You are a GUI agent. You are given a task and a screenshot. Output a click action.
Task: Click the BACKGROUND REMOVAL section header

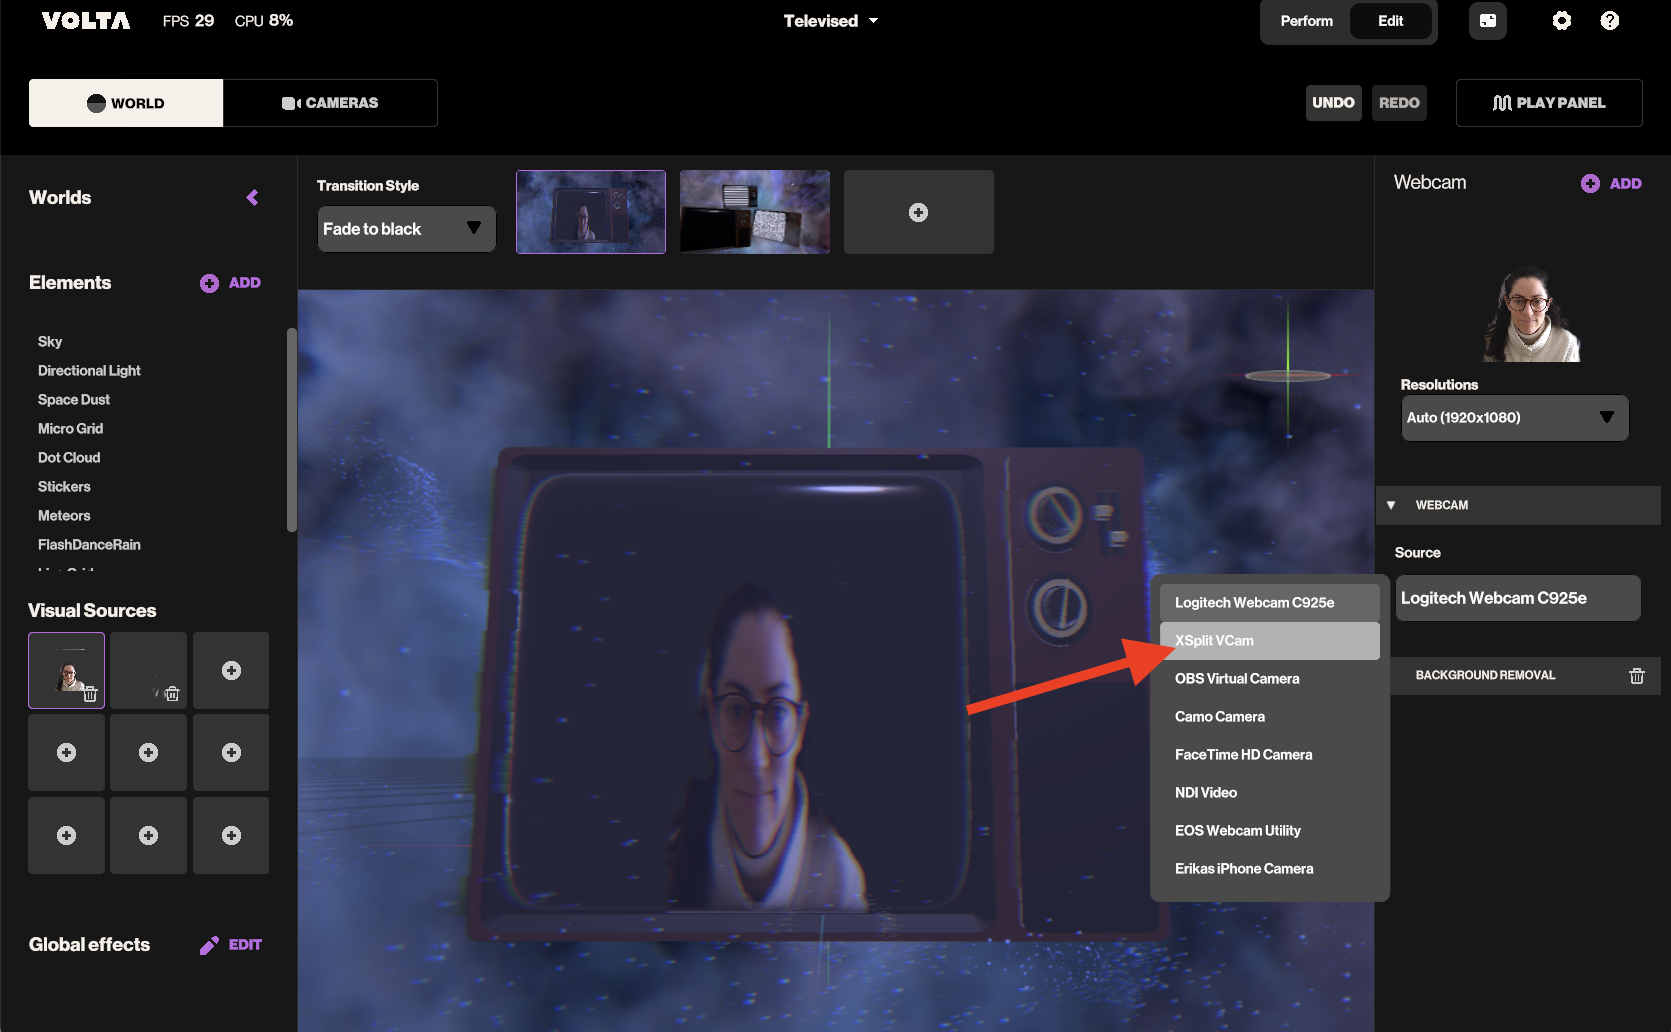(x=1518, y=676)
